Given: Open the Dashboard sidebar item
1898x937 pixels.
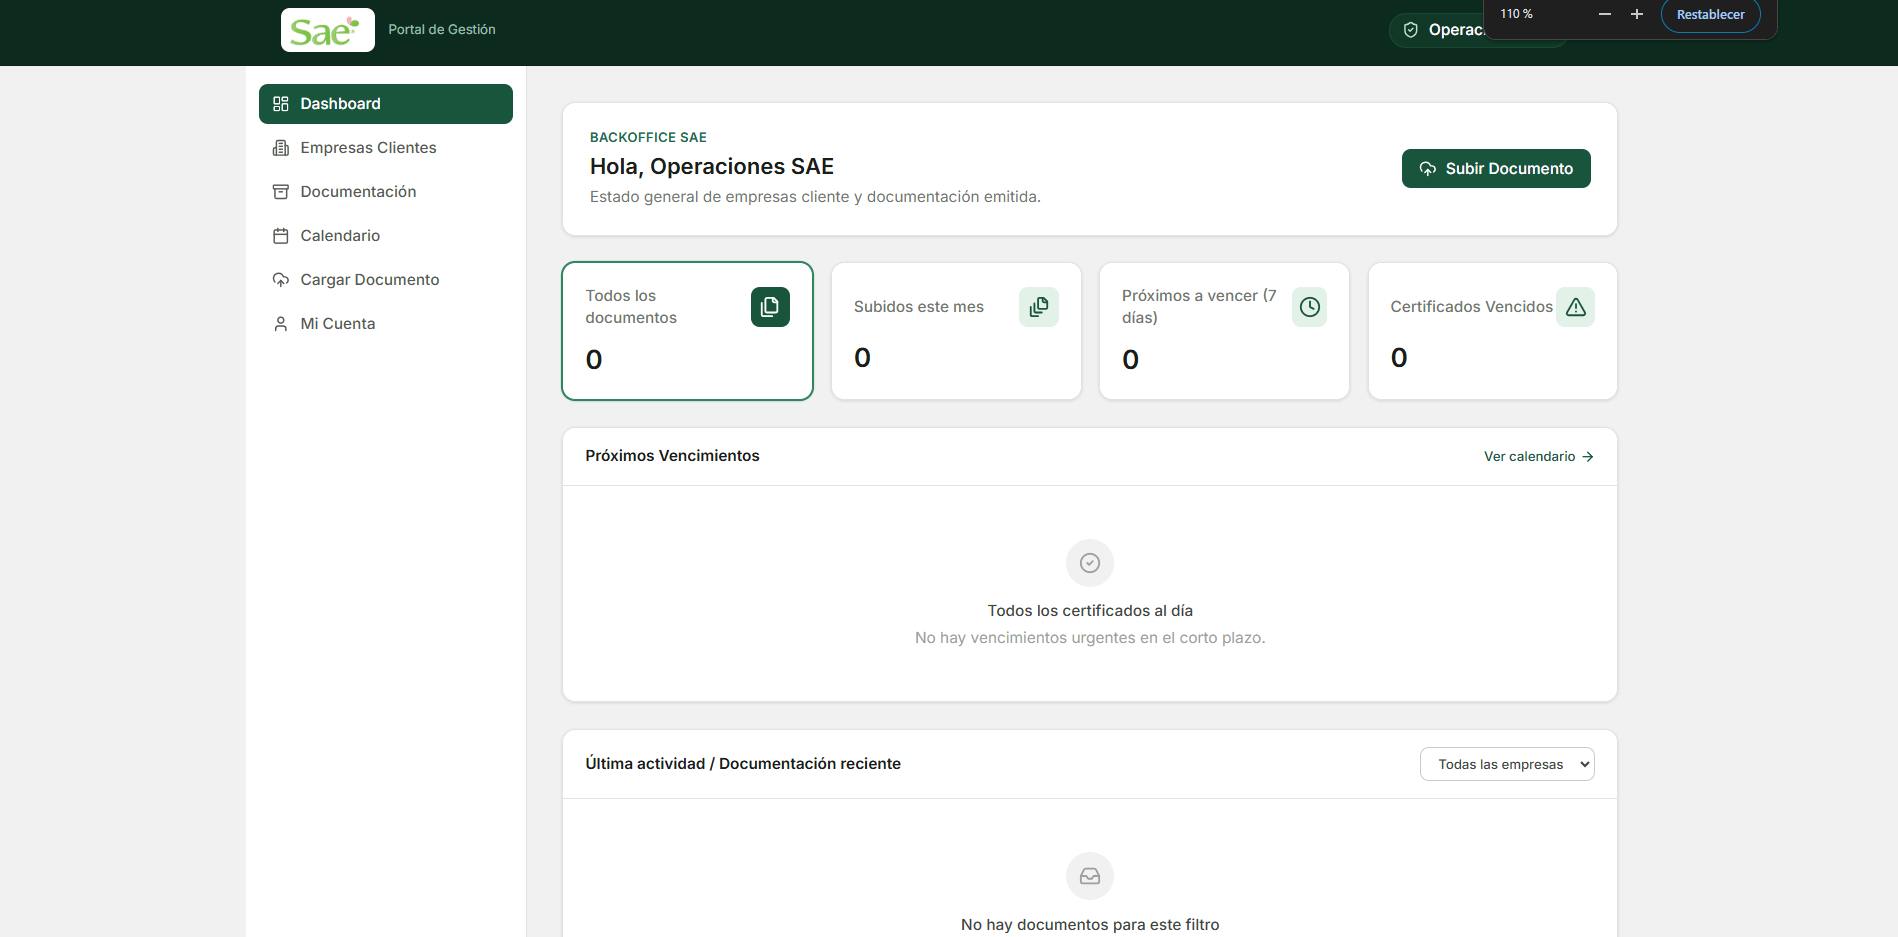Looking at the screenshot, I should click(385, 104).
